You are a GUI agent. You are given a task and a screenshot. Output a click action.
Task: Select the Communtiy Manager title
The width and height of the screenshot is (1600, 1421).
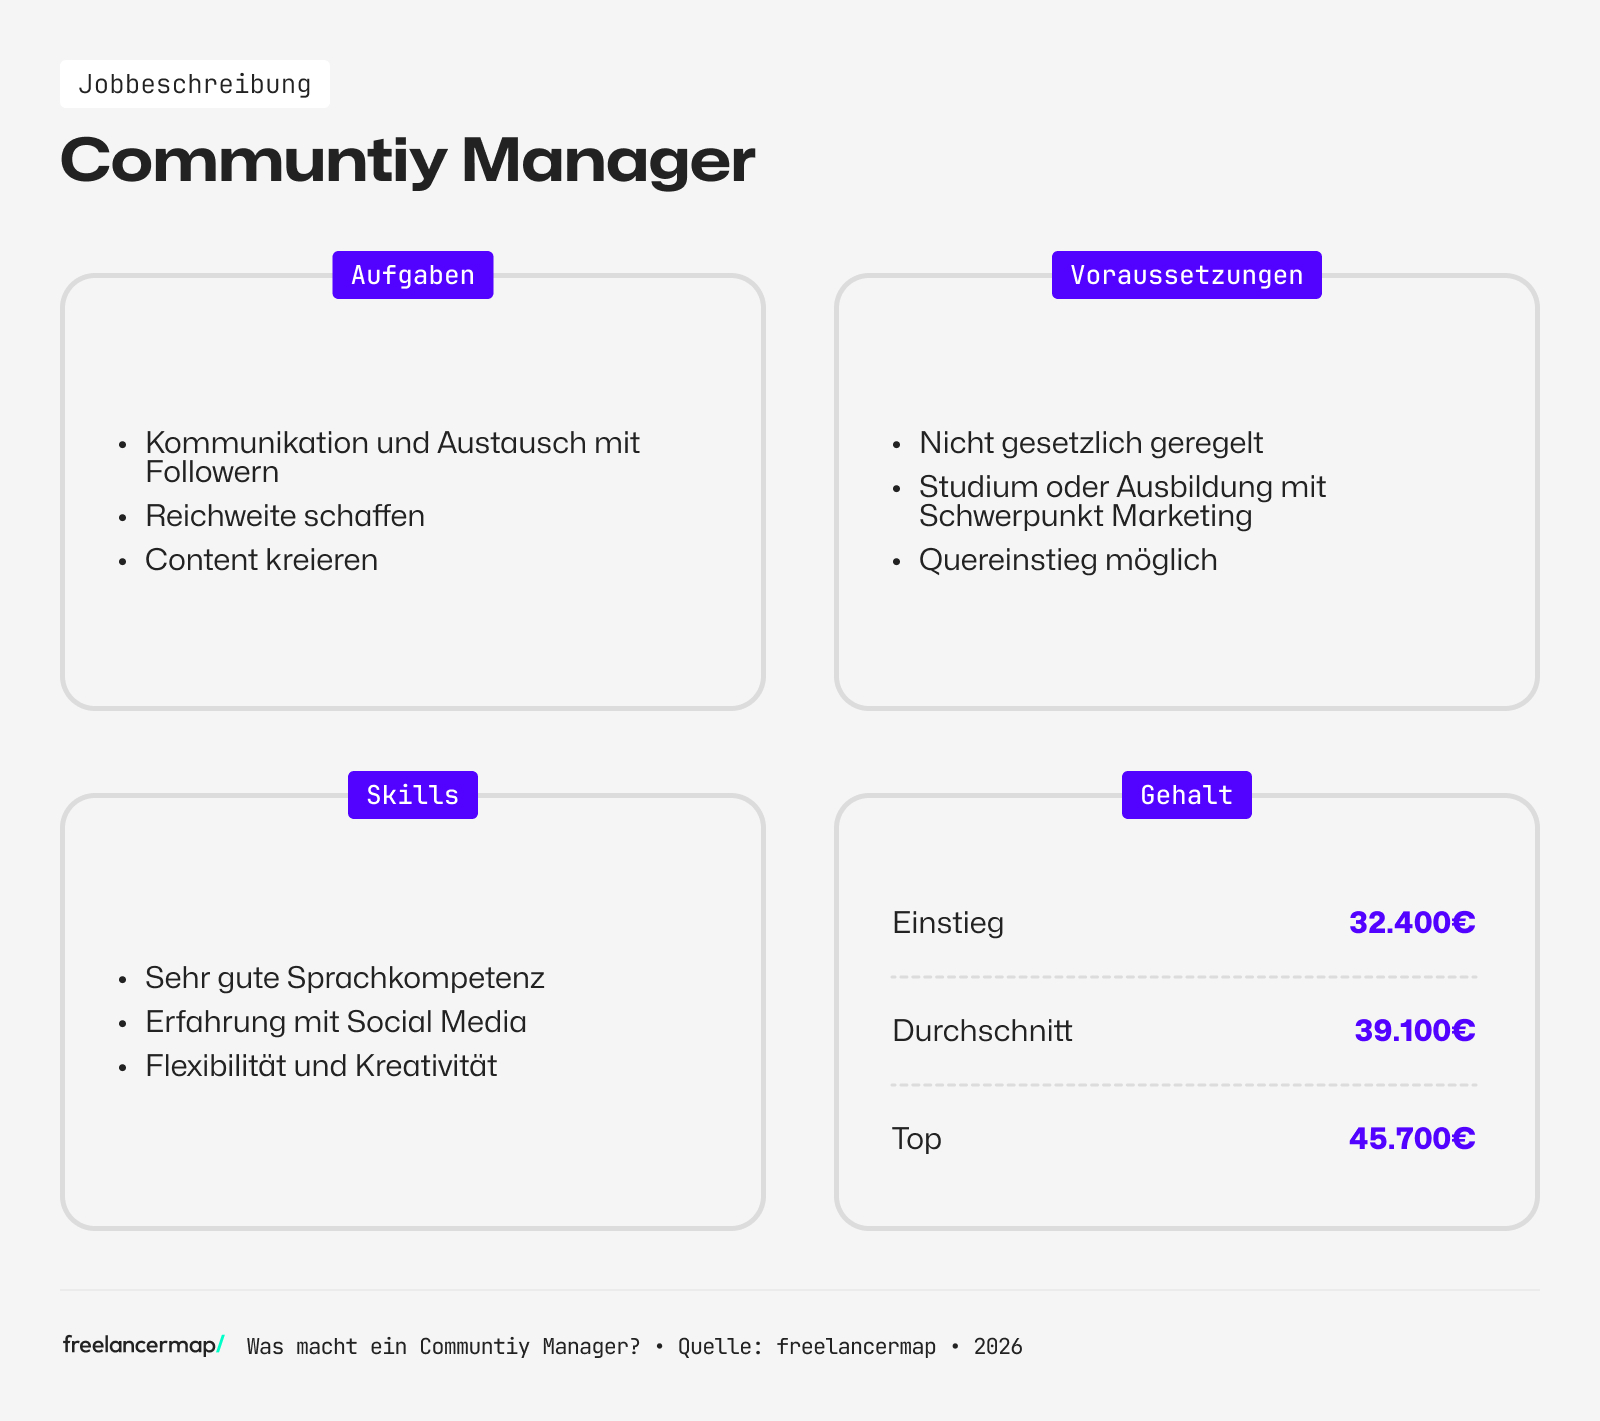[x=408, y=160]
